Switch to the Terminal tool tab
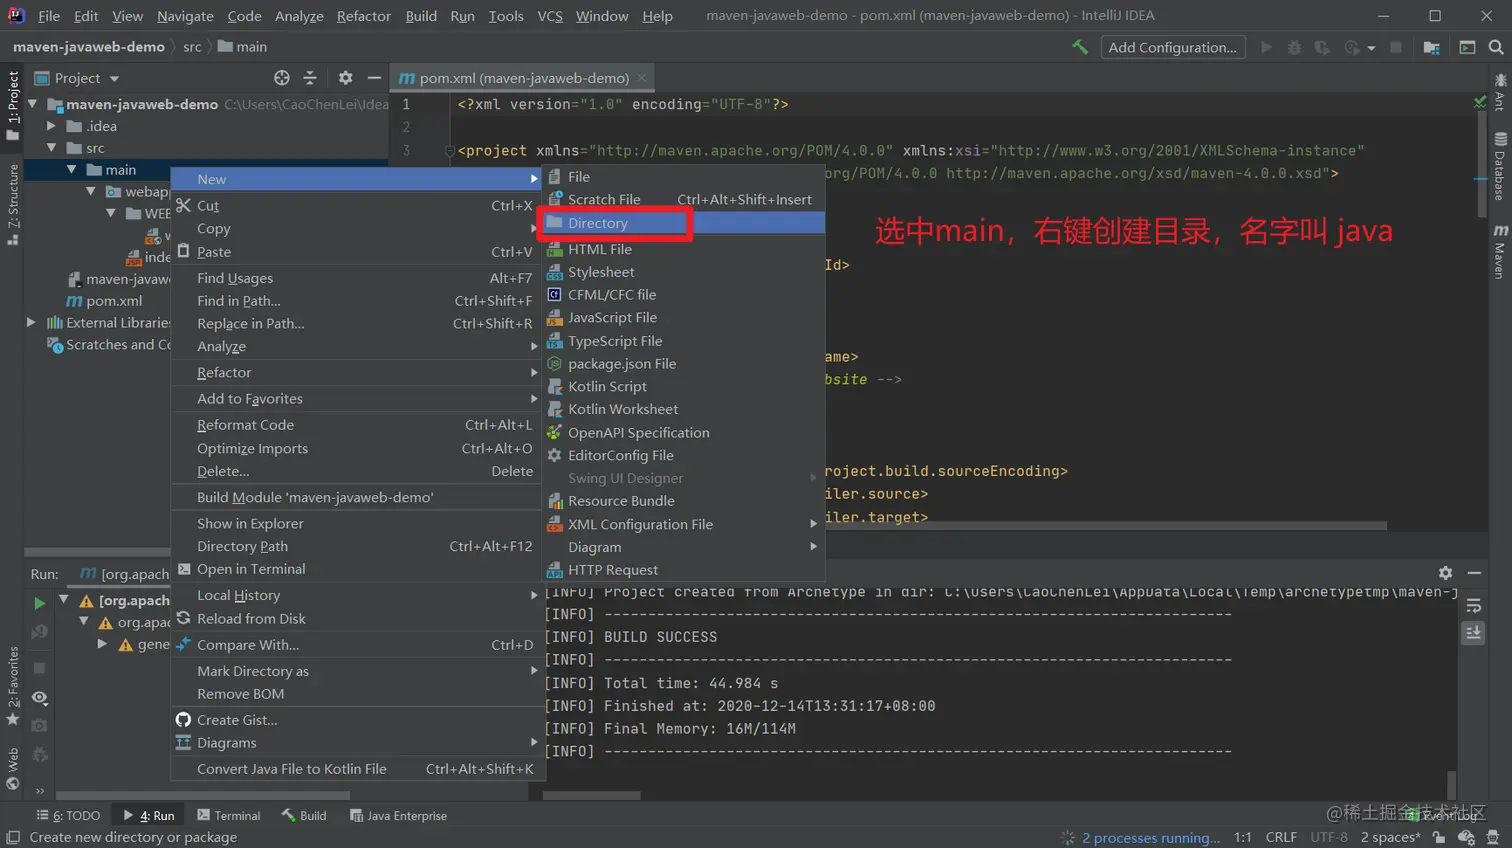 pos(229,816)
